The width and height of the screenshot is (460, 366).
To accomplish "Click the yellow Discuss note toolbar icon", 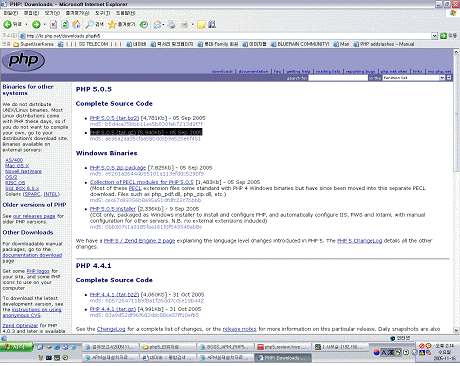I will (201, 24).
